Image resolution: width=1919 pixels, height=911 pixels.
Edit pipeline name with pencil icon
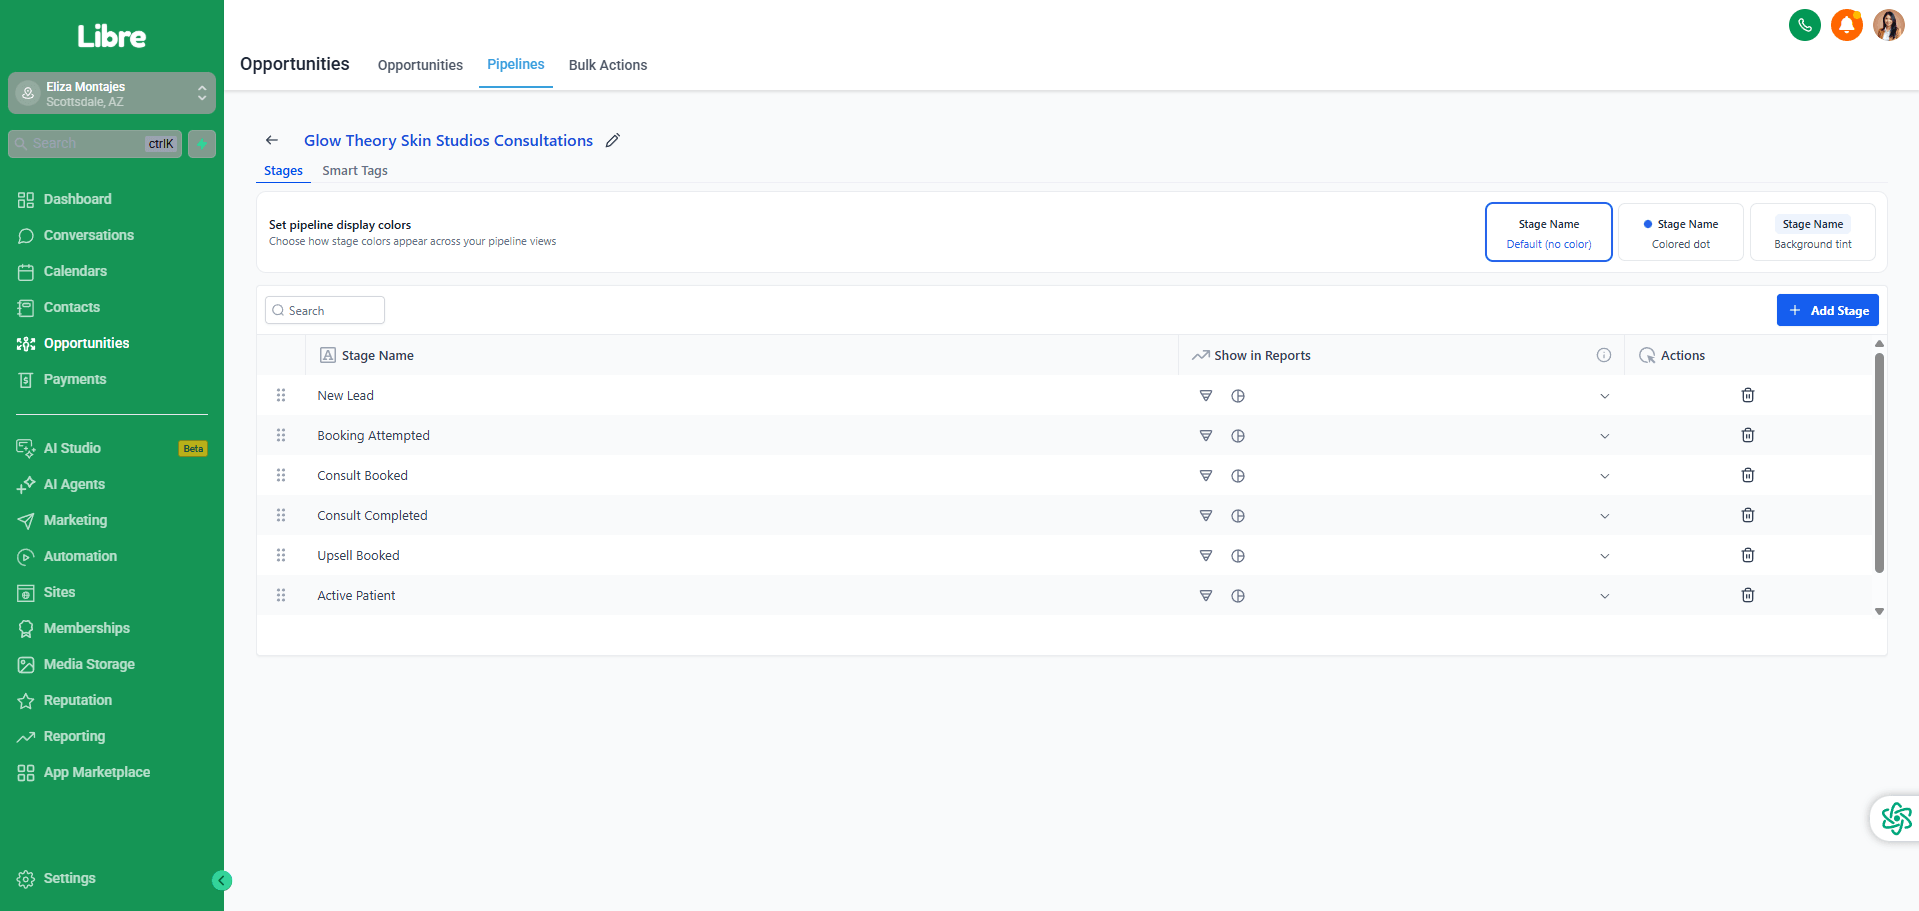click(x=613, y=140)
